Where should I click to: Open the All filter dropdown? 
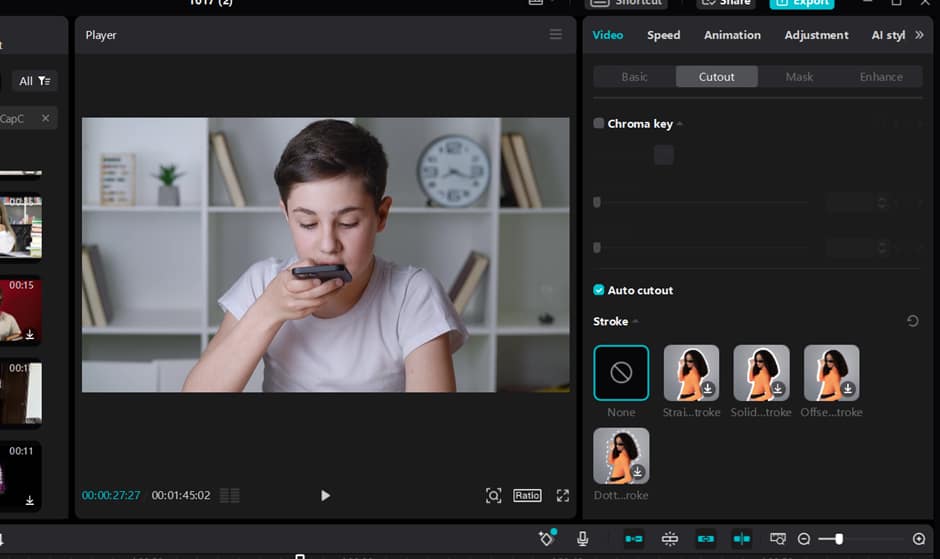(35, 81)
